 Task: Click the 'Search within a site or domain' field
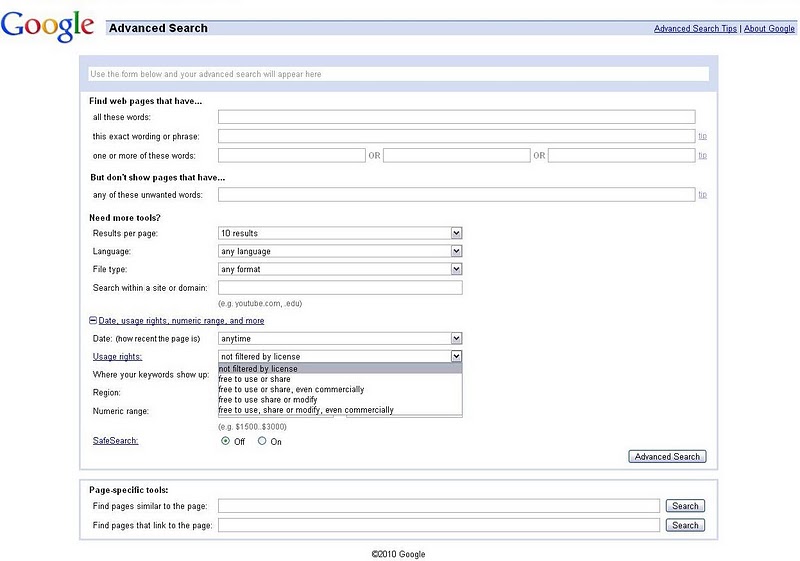point(340,288)
